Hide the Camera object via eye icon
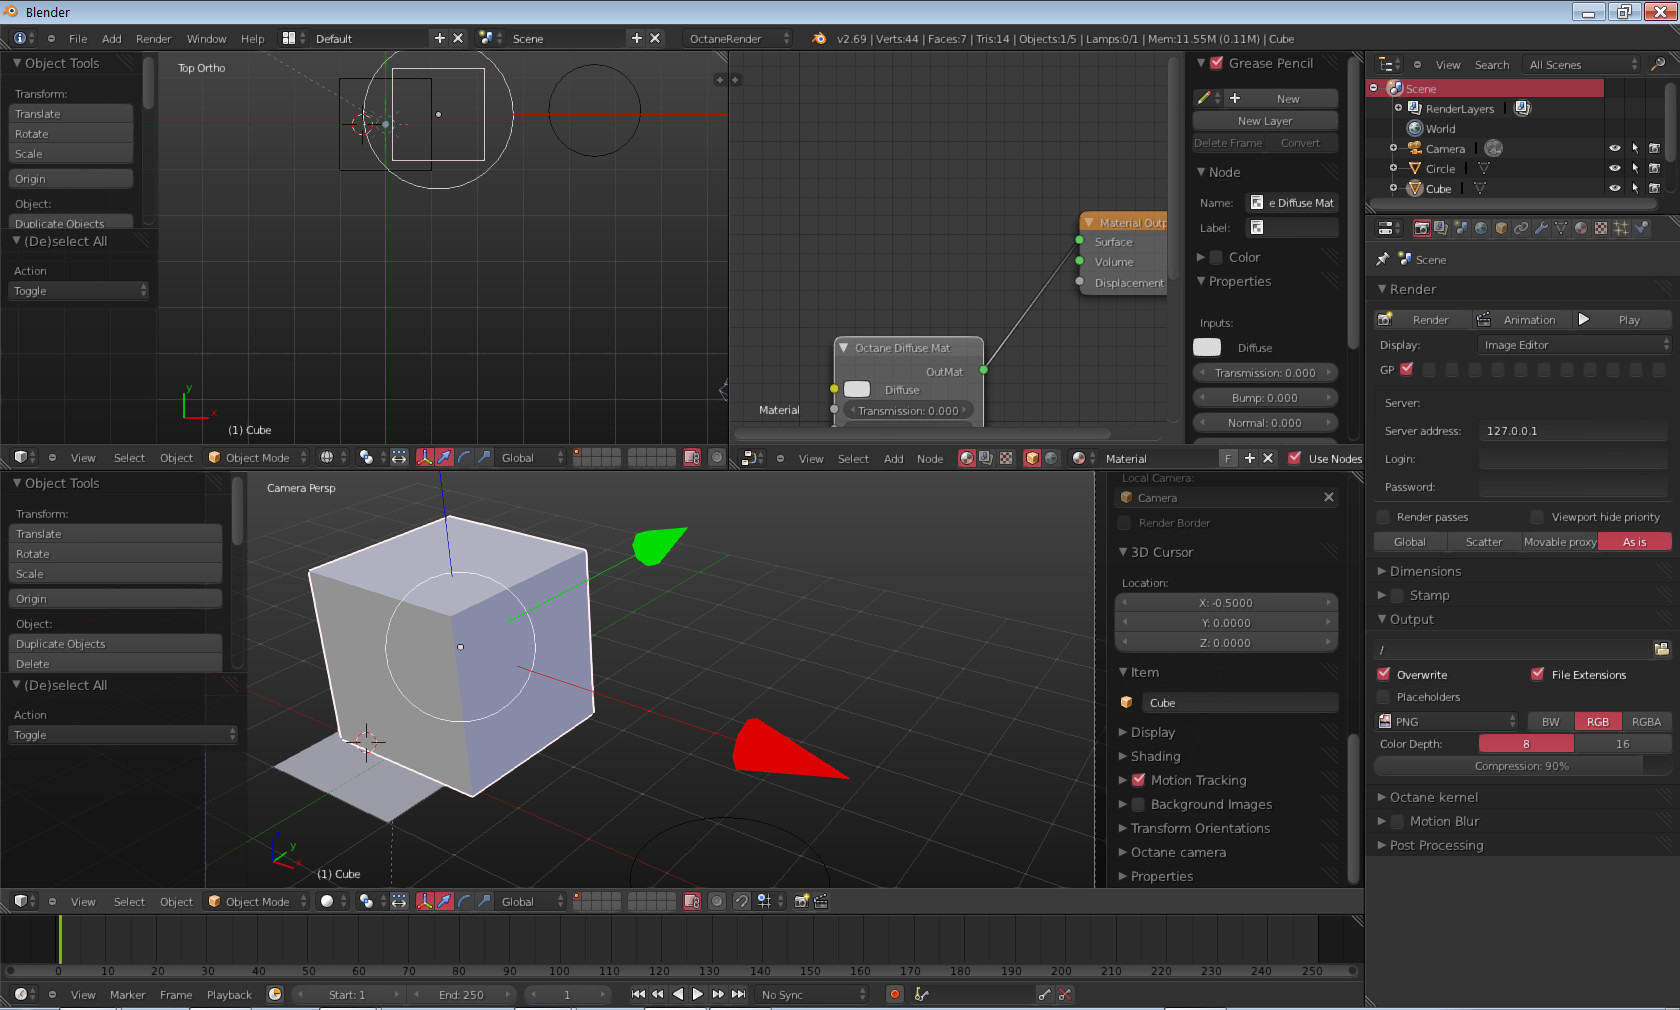Viewport: 1680px width, 1010px height. [x=1614, y=148]
